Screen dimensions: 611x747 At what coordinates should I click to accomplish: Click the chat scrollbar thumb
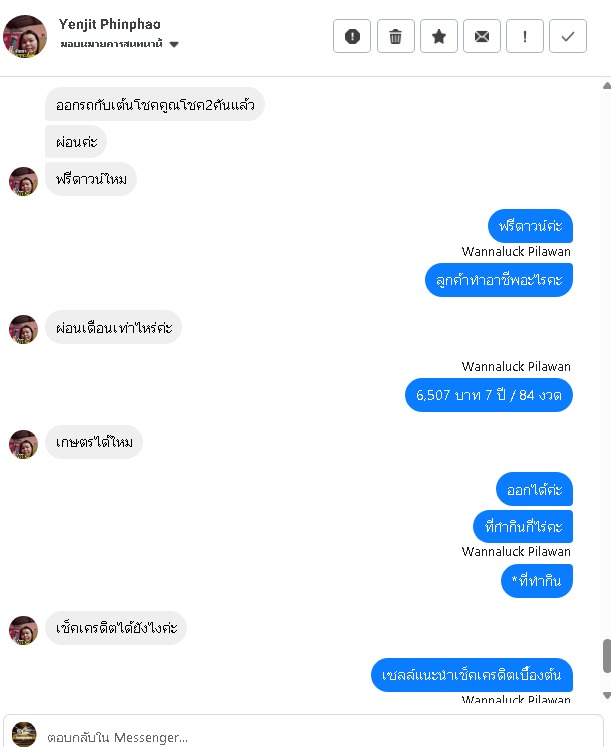(x=607, y=656)
